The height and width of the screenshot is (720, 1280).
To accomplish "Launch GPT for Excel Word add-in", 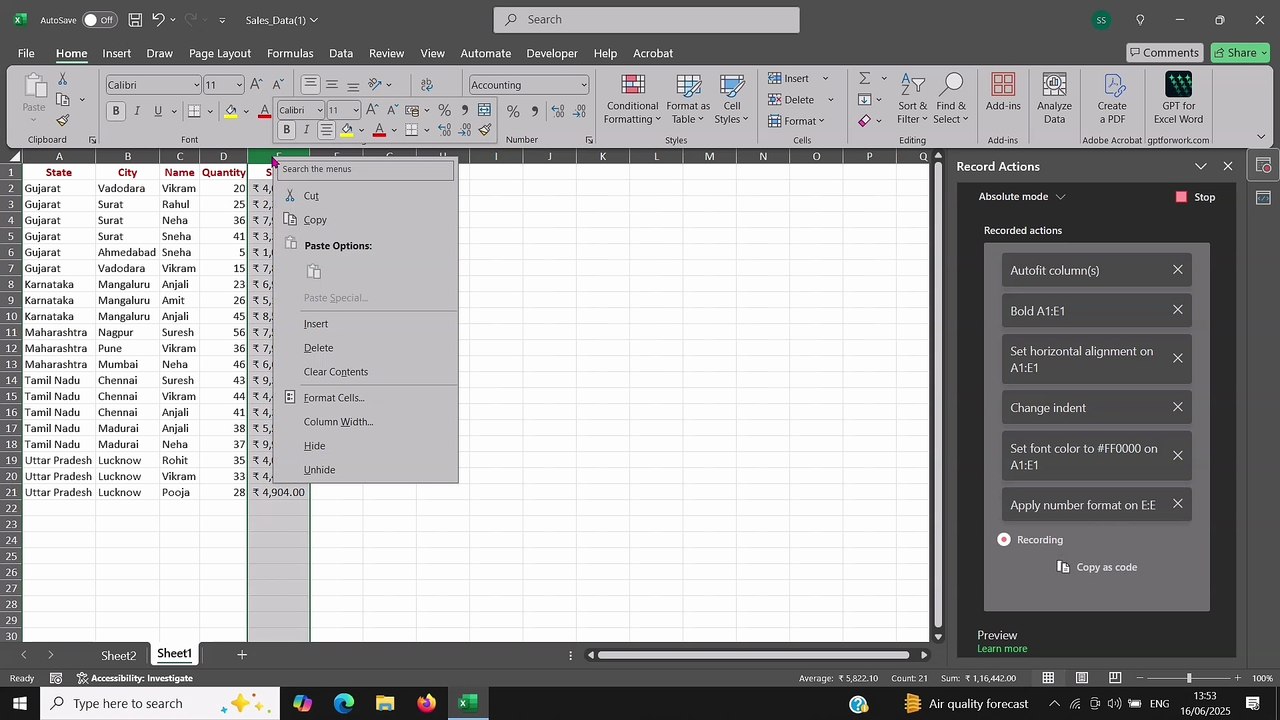I will click(1178, 98).
